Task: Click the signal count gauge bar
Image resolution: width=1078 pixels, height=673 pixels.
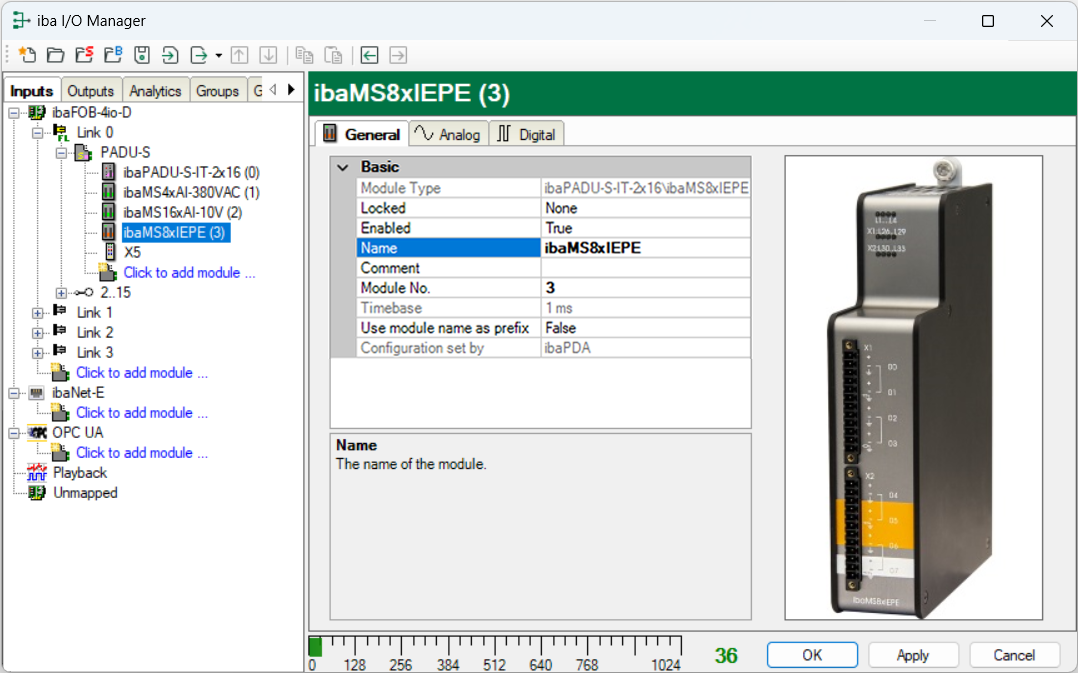Action: click(x=495, y=646)
